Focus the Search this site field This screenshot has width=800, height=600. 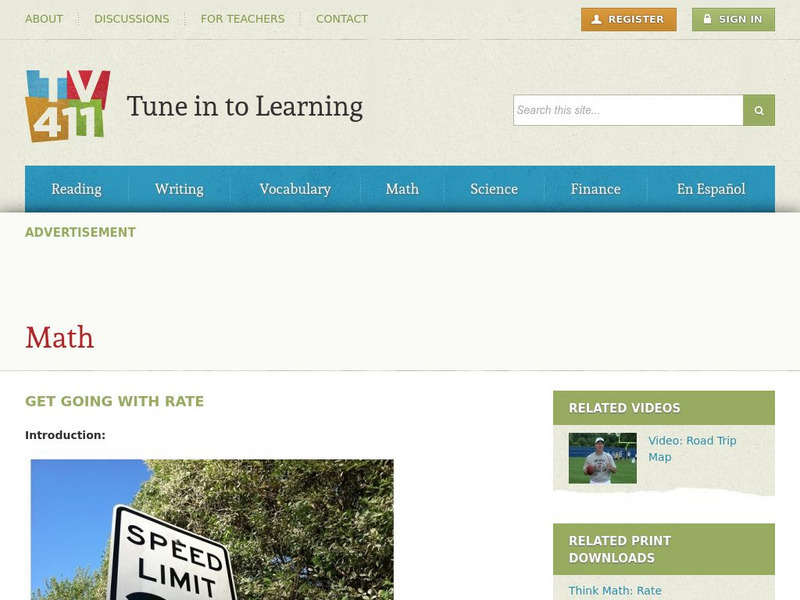(628, 110)
